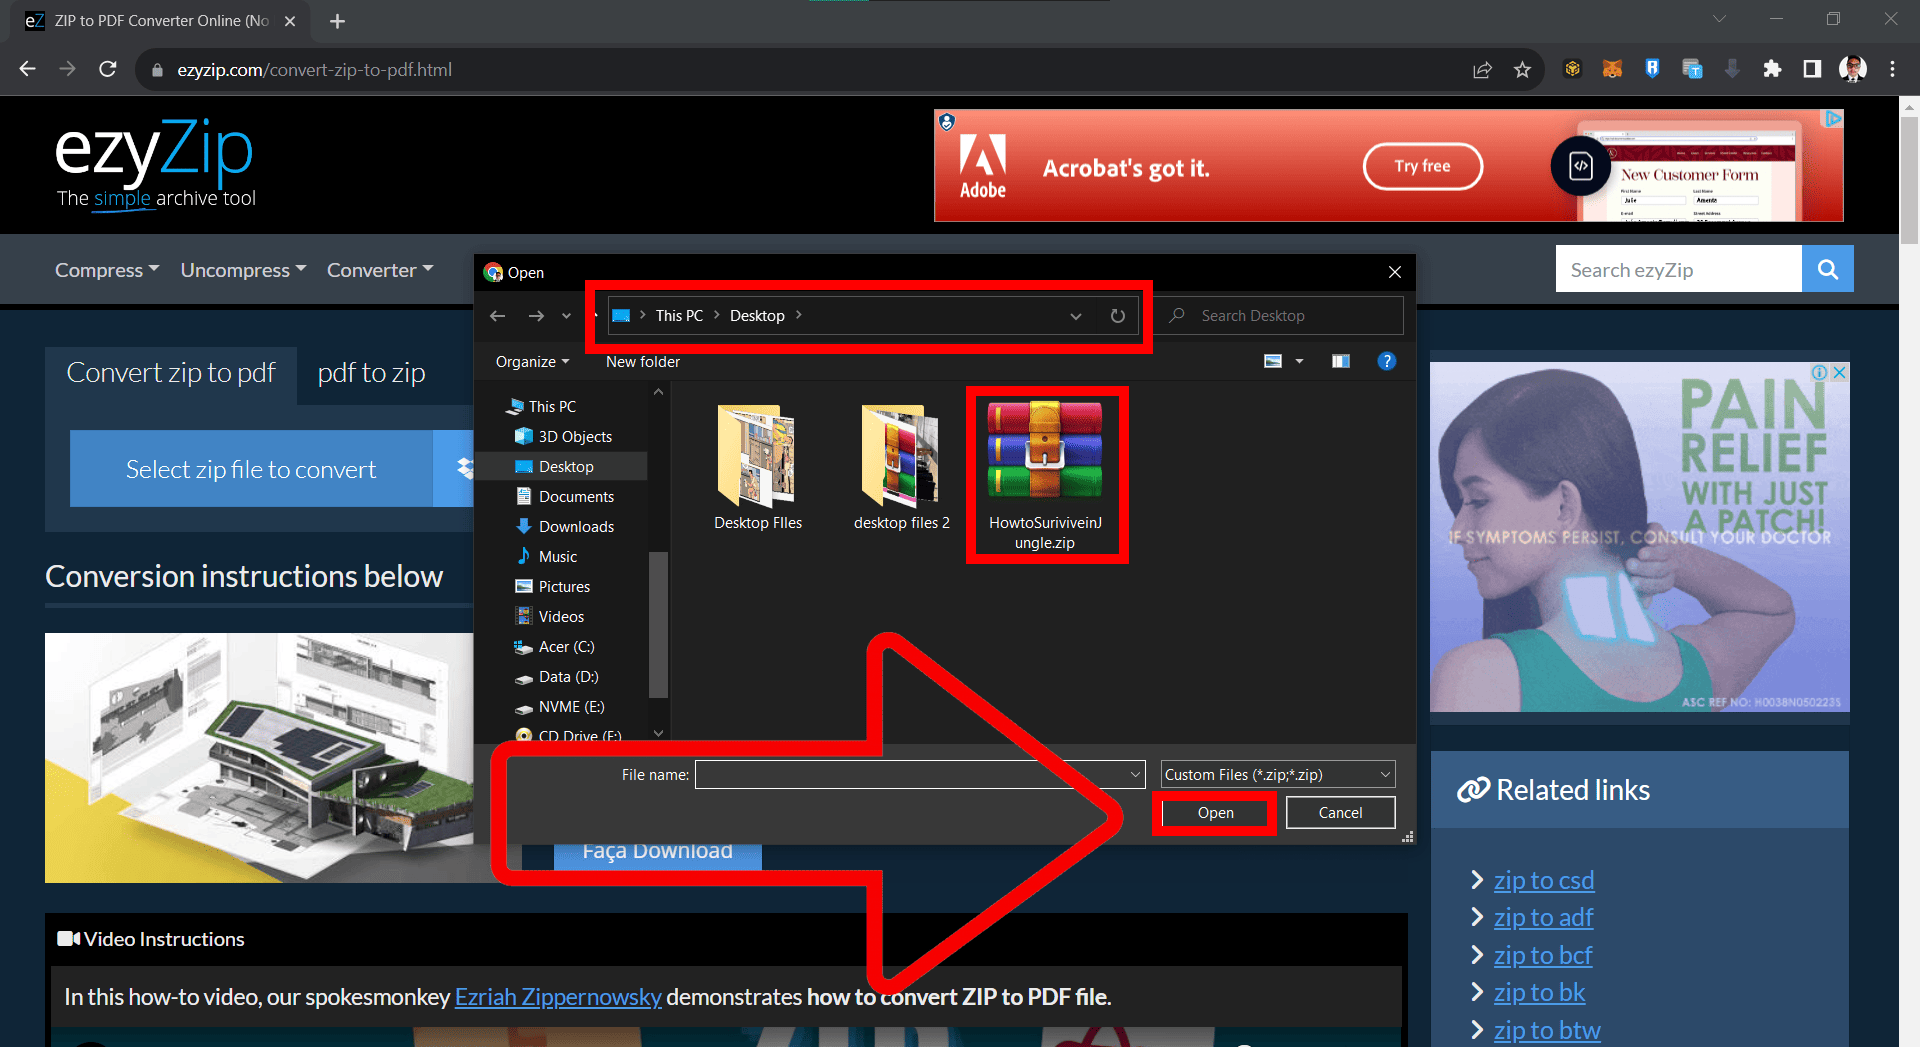Viewport: 1920px width, 1047px height.
Task: Switch to the pdf to zip tab
Action: coord(370,372)
